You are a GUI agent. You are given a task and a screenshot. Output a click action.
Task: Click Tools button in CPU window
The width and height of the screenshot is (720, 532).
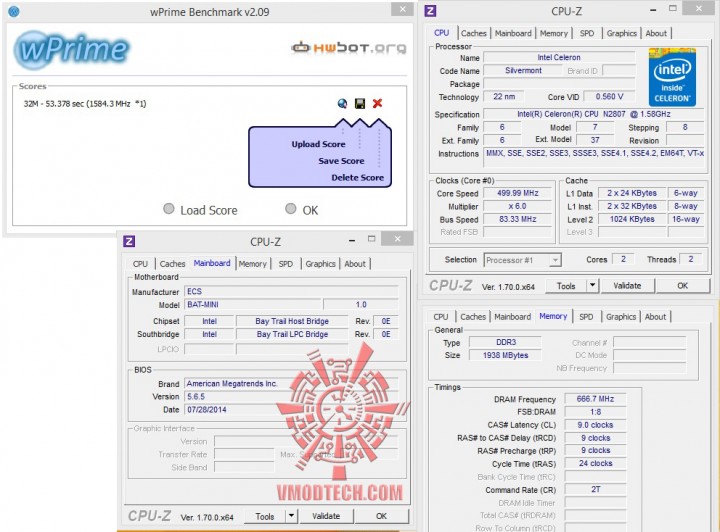point(566,286)
